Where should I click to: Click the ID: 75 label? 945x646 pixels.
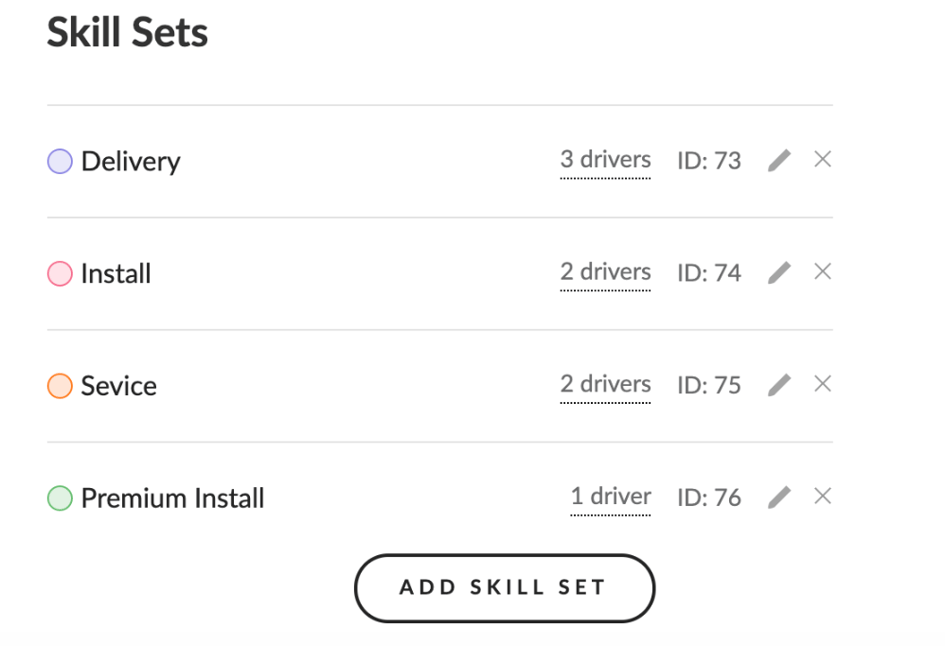click(709, 385)
